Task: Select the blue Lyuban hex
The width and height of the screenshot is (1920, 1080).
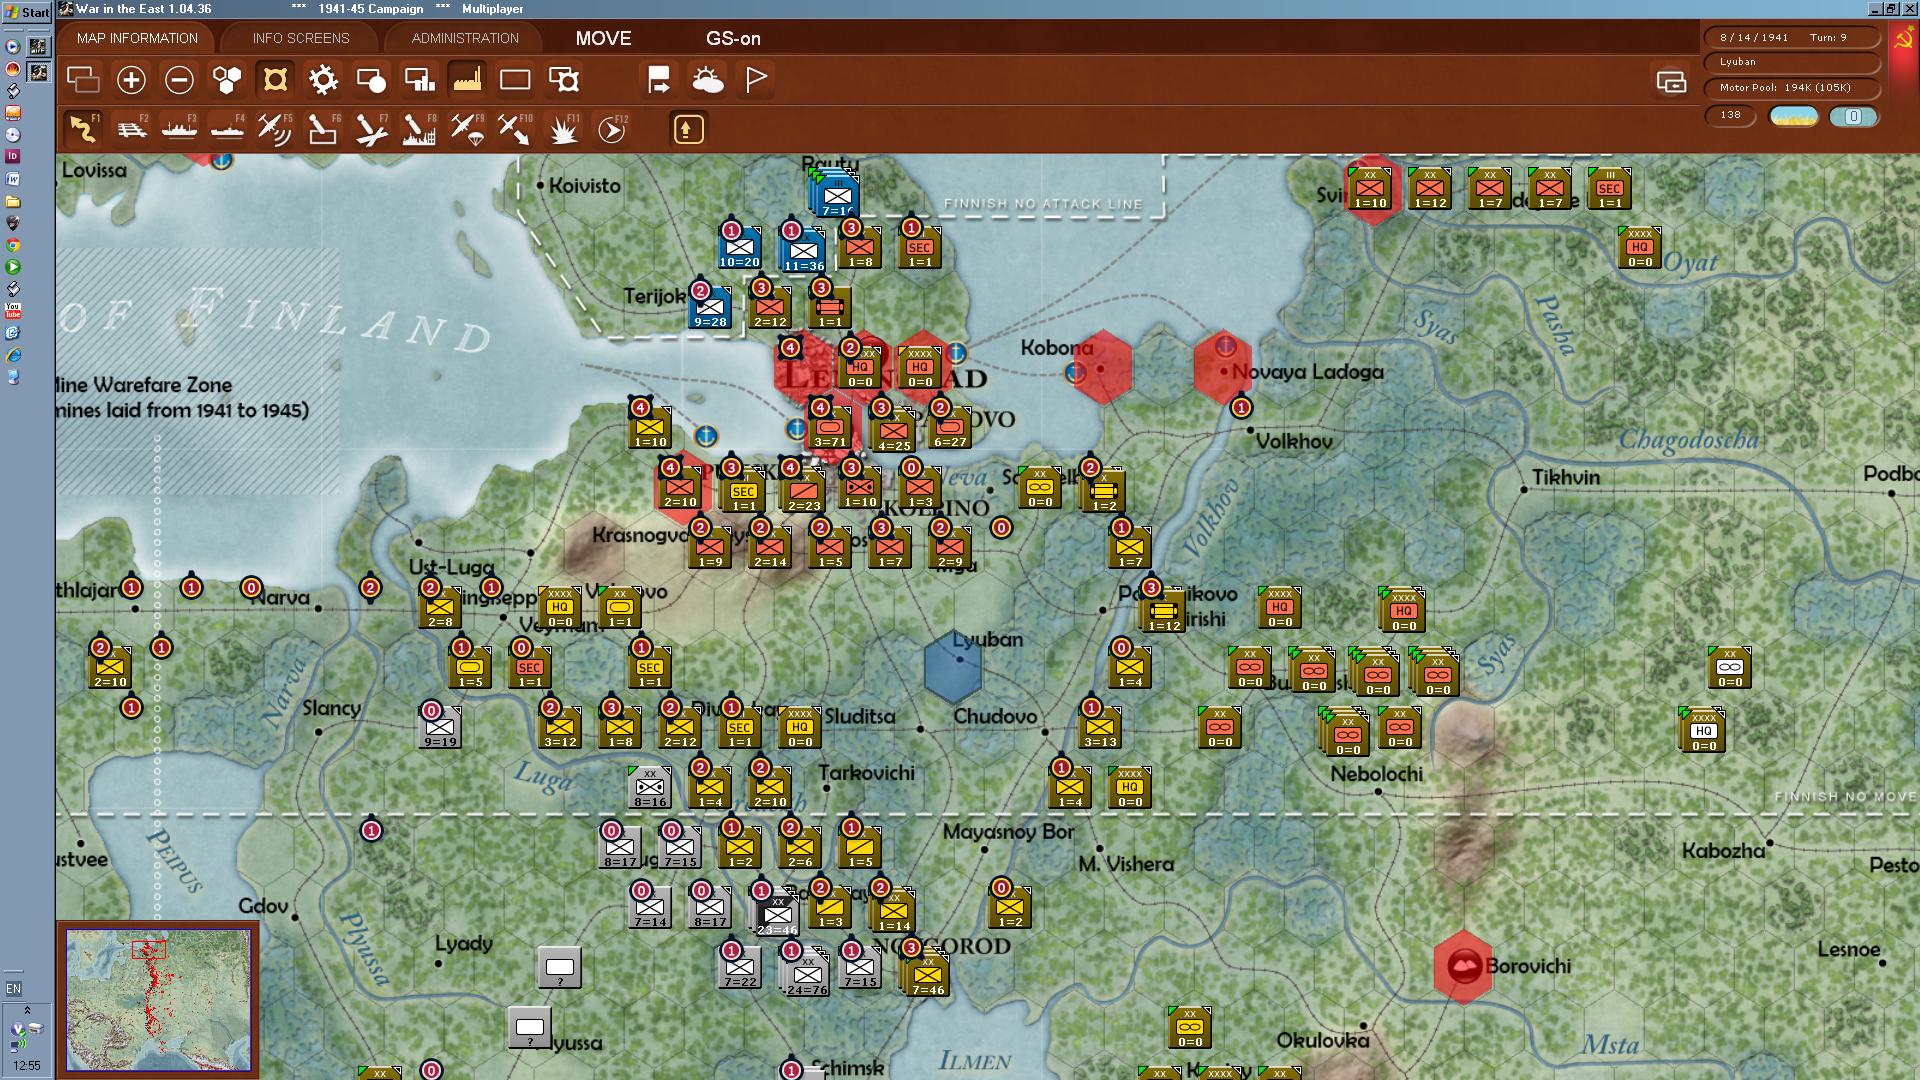Action: pyautogui.click(x=953, y=667)
